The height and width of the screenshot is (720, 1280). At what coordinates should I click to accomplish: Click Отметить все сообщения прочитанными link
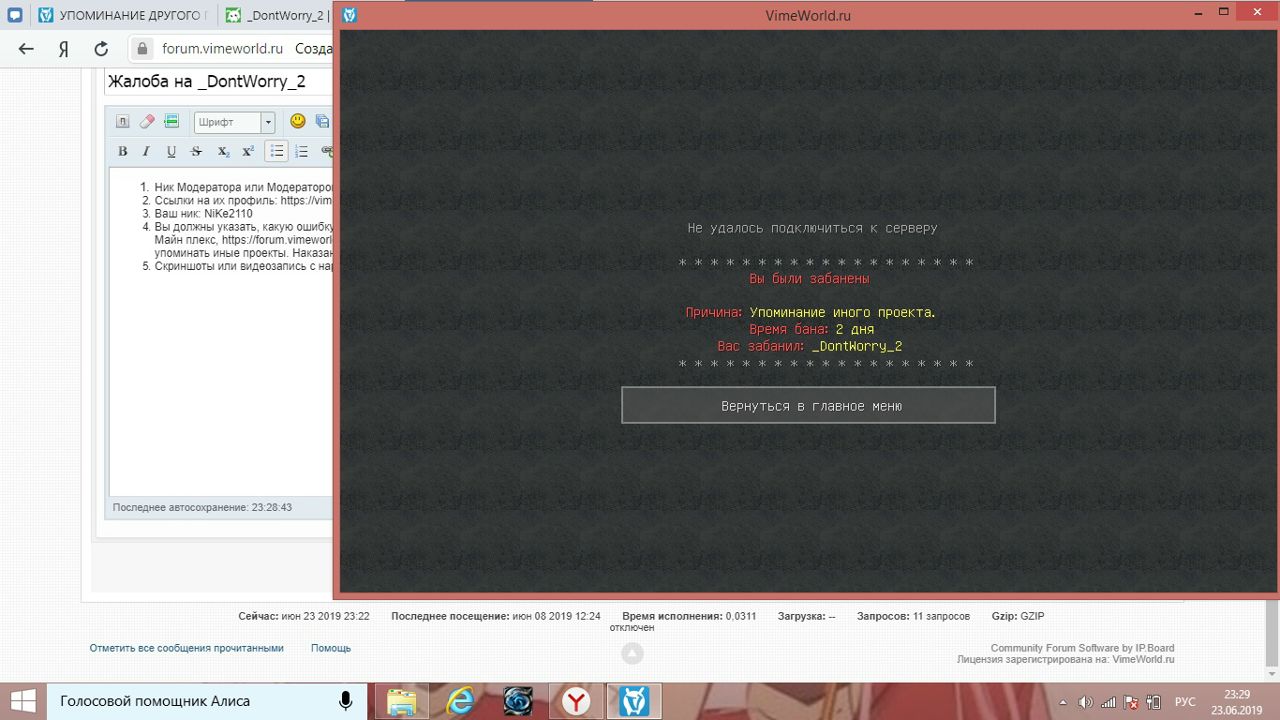[x=186, y=648]
